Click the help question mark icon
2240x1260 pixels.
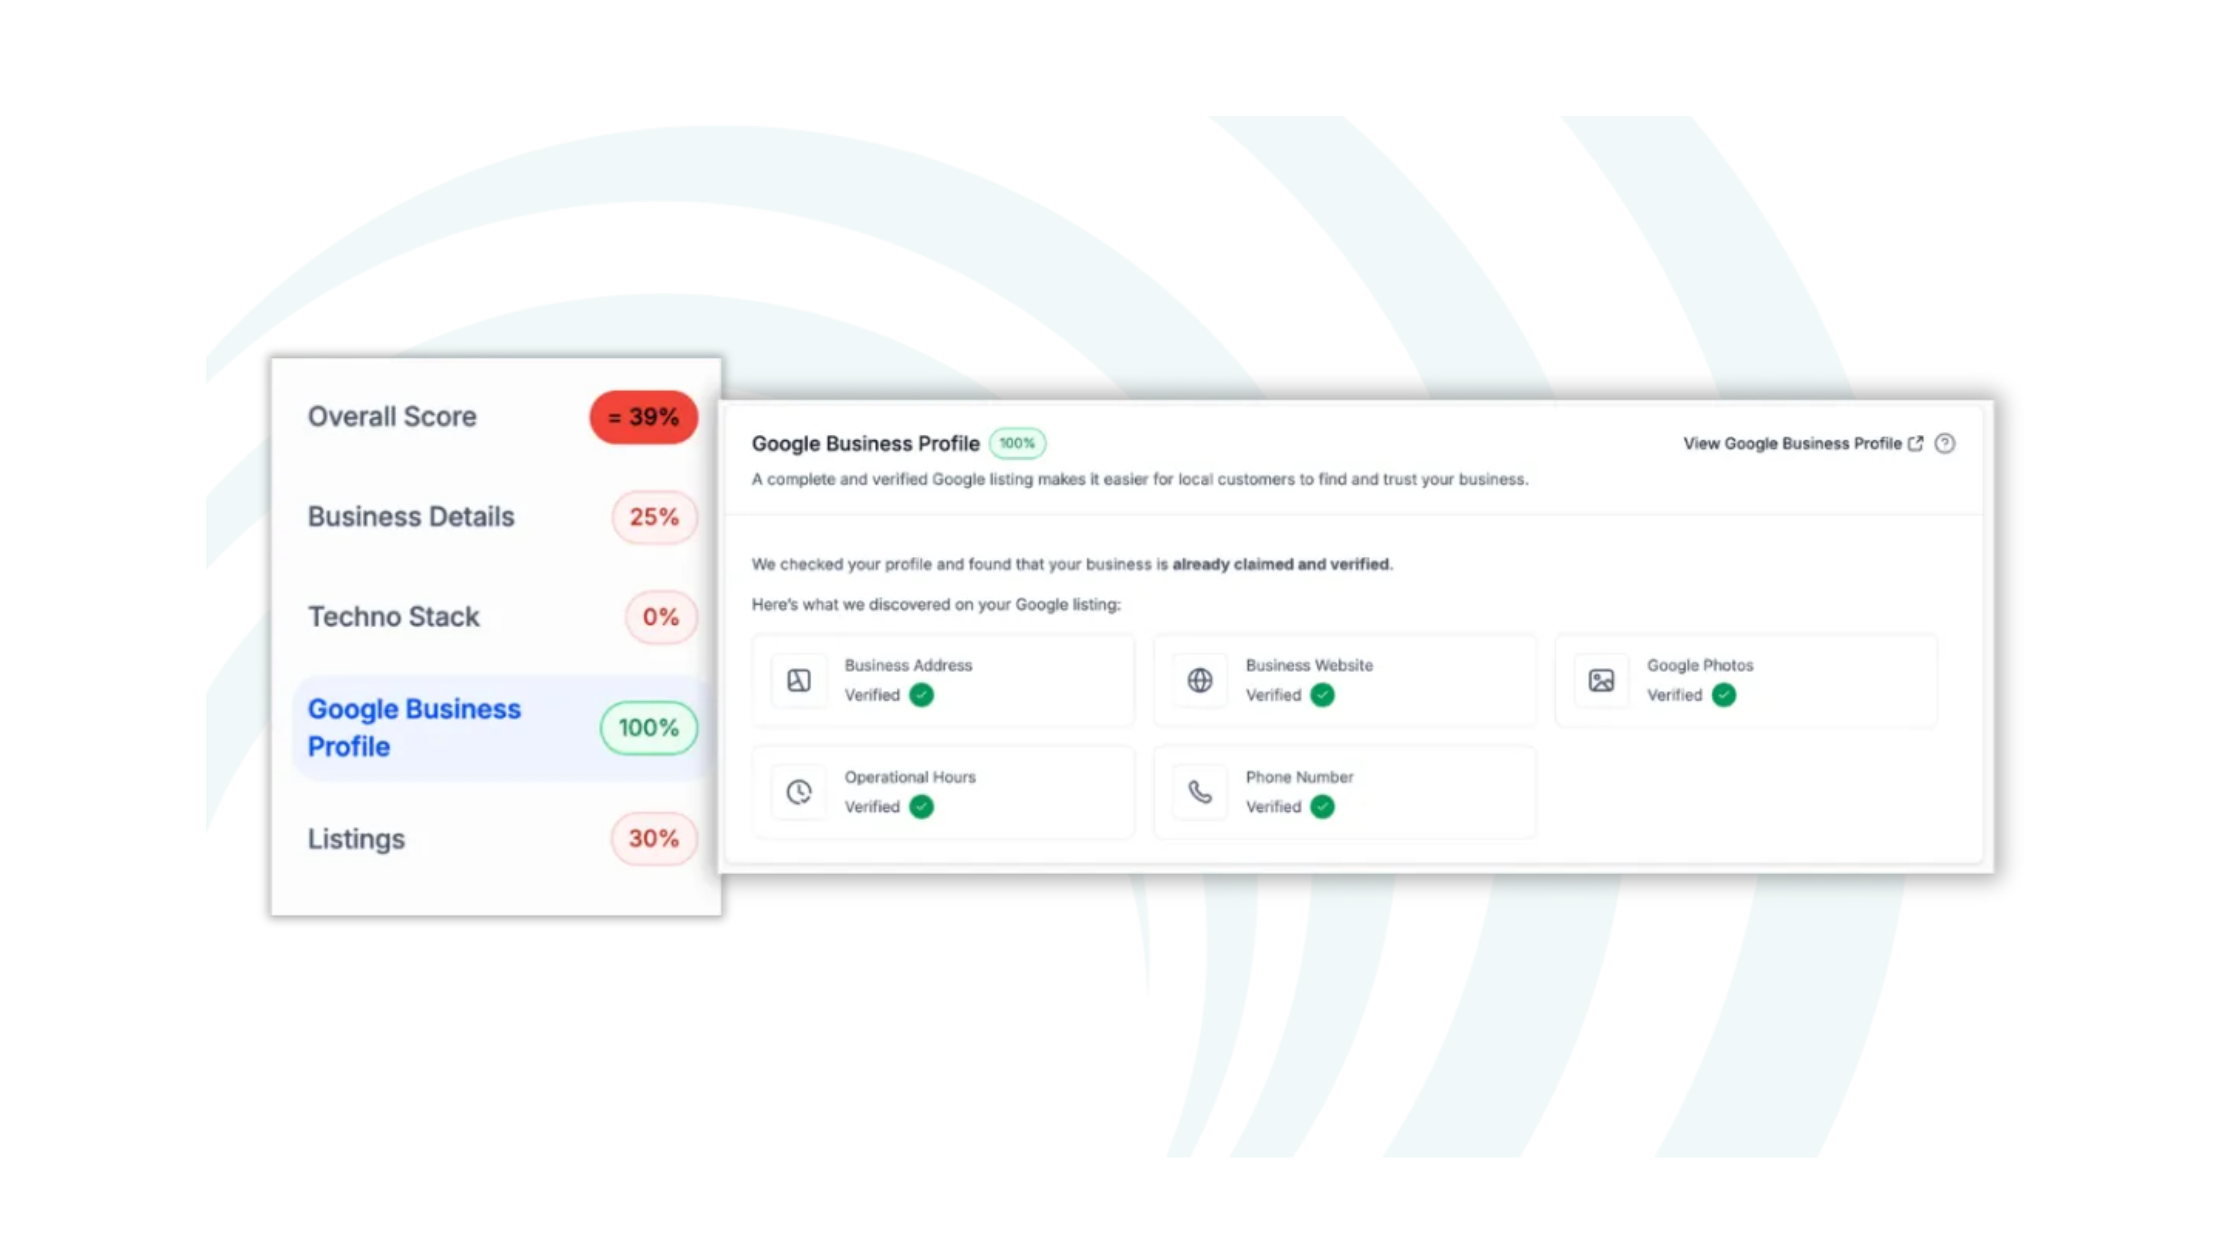coord(1946,443)
